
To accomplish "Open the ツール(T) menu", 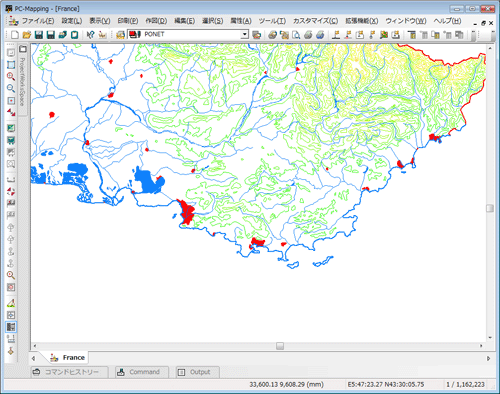I will [x=272, y=21].
